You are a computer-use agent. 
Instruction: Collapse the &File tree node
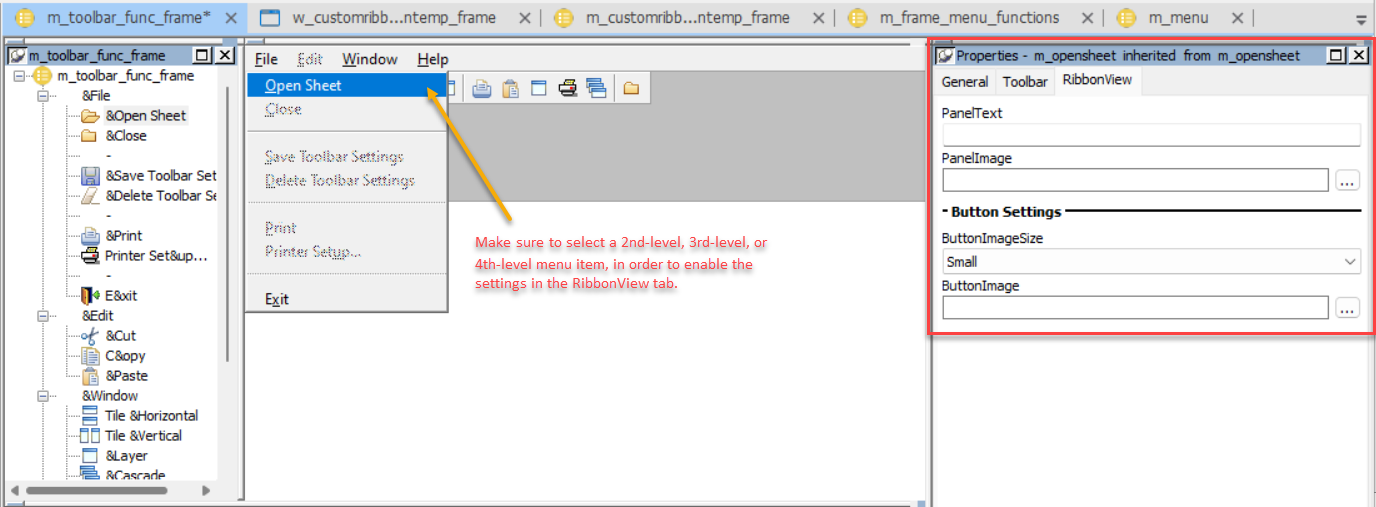[44, 96]
